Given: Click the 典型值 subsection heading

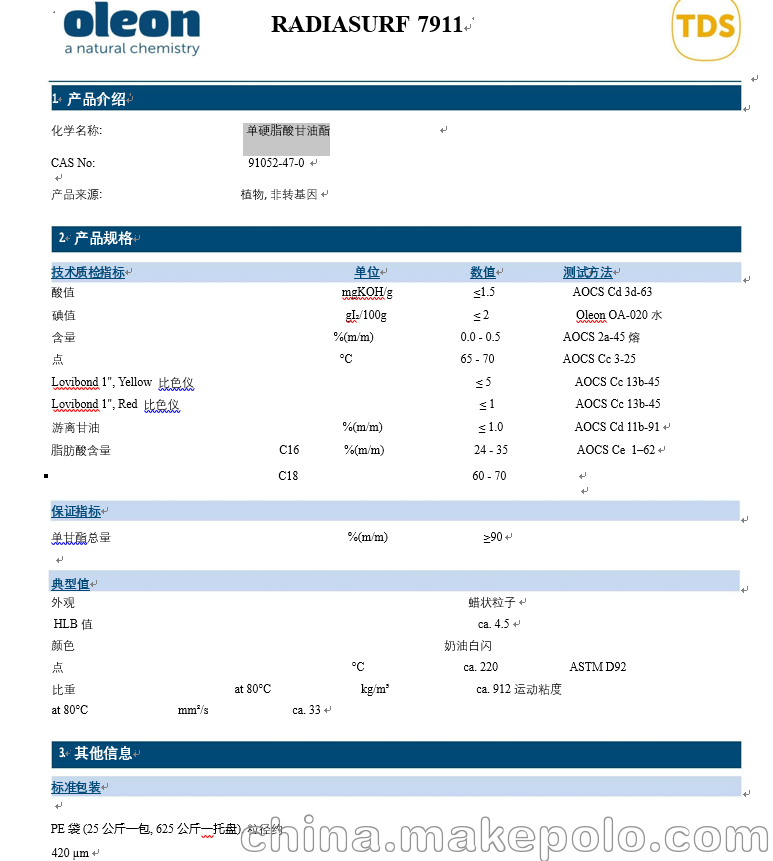Looking at the screenshot, I should (70, 584).
